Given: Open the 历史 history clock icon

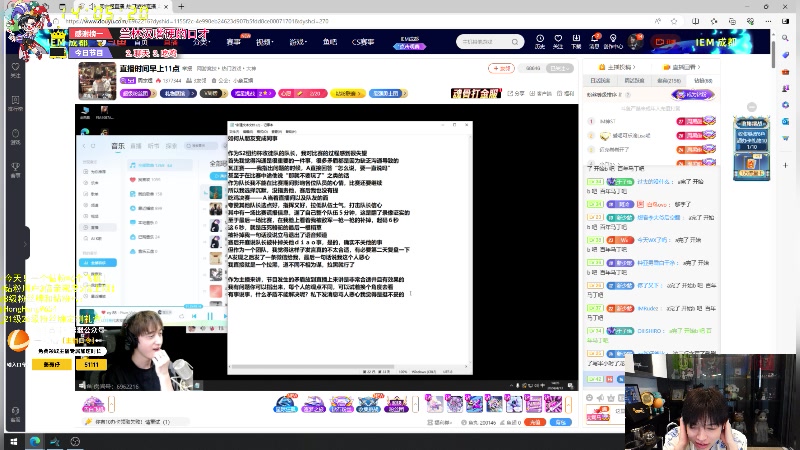Looking at the screenshot, I should (x=540, y=41).
